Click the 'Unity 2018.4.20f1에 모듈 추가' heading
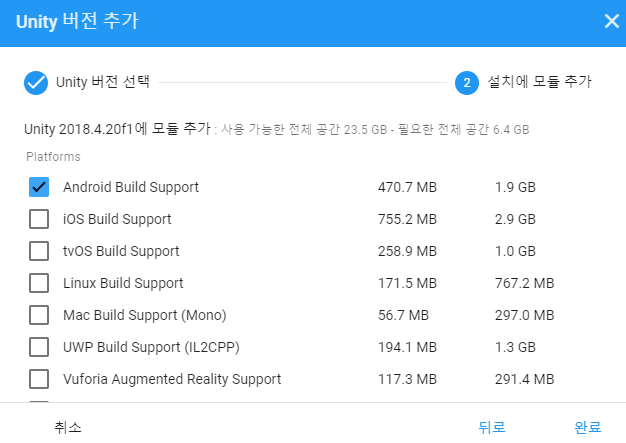 point(117,129)
